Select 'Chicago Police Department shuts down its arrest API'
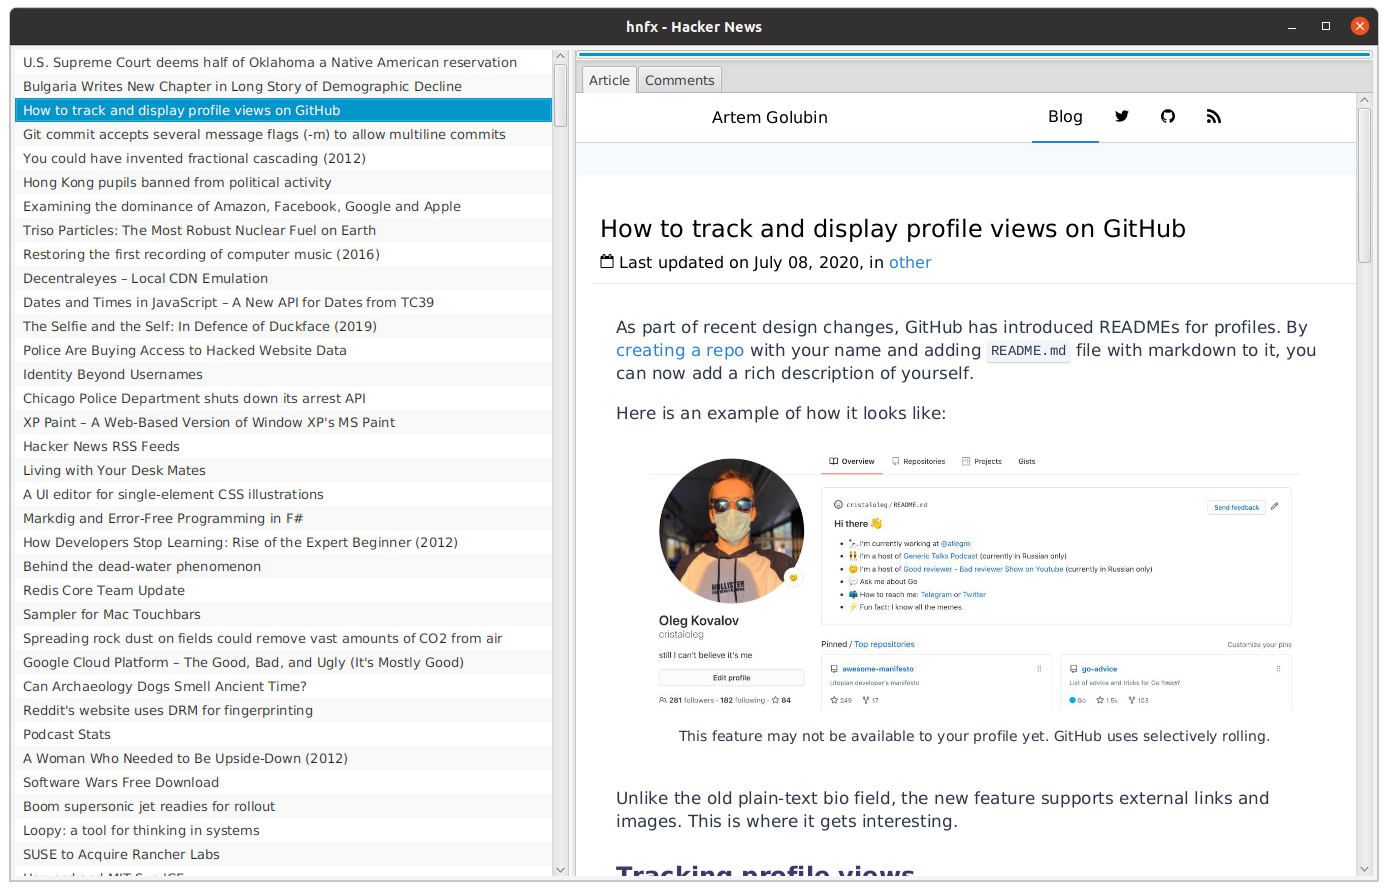Viewport: 1388px width, 891px height. [283, 398]
